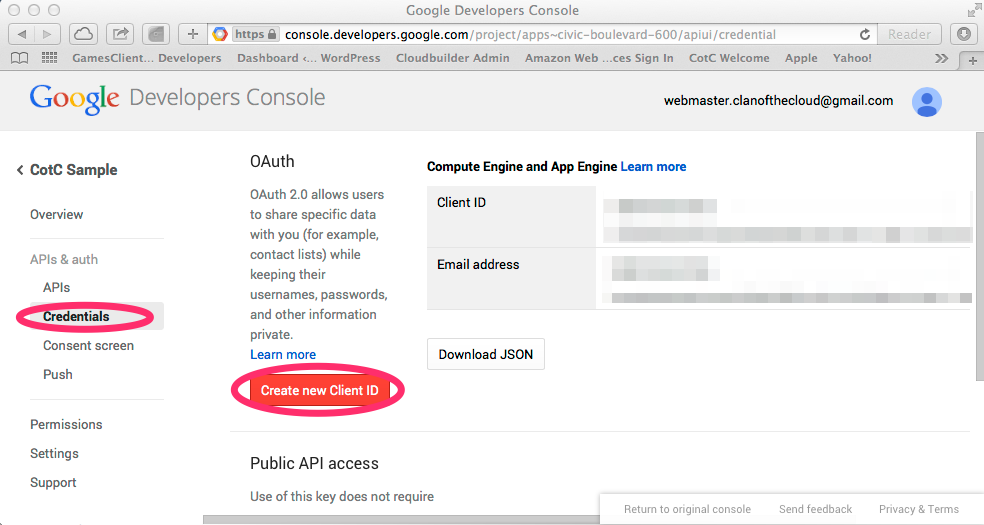Open the Downloads icon in toolbar
This screenshot has width=984, height=525.
pyautogui.click(x=963, y=34)
